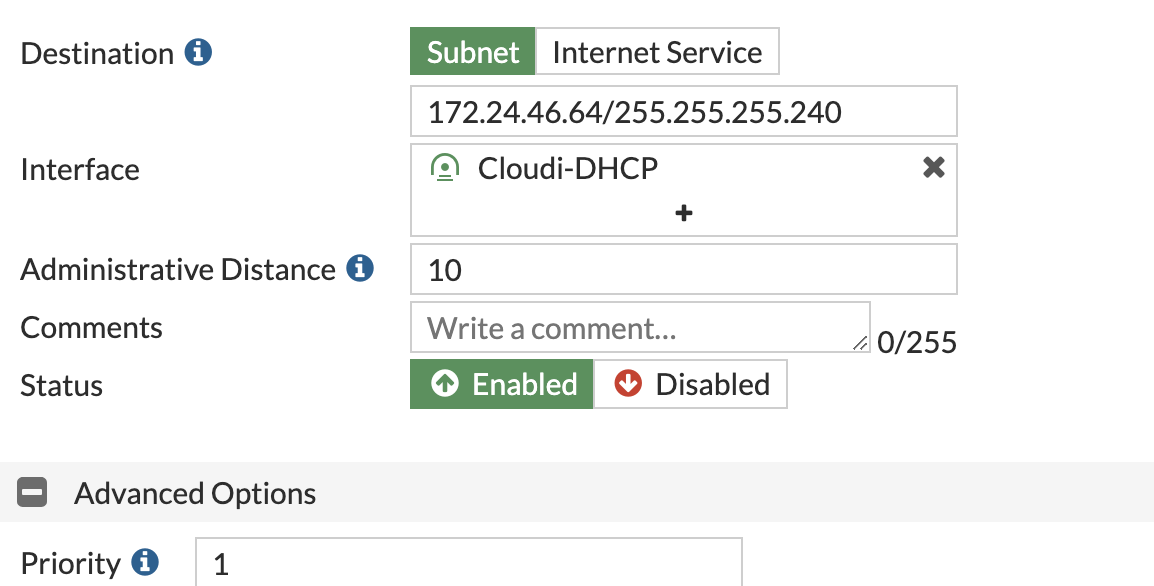Click the red down-arrow Disabled icon
The image size is (1154, 586).
[628, 384]
